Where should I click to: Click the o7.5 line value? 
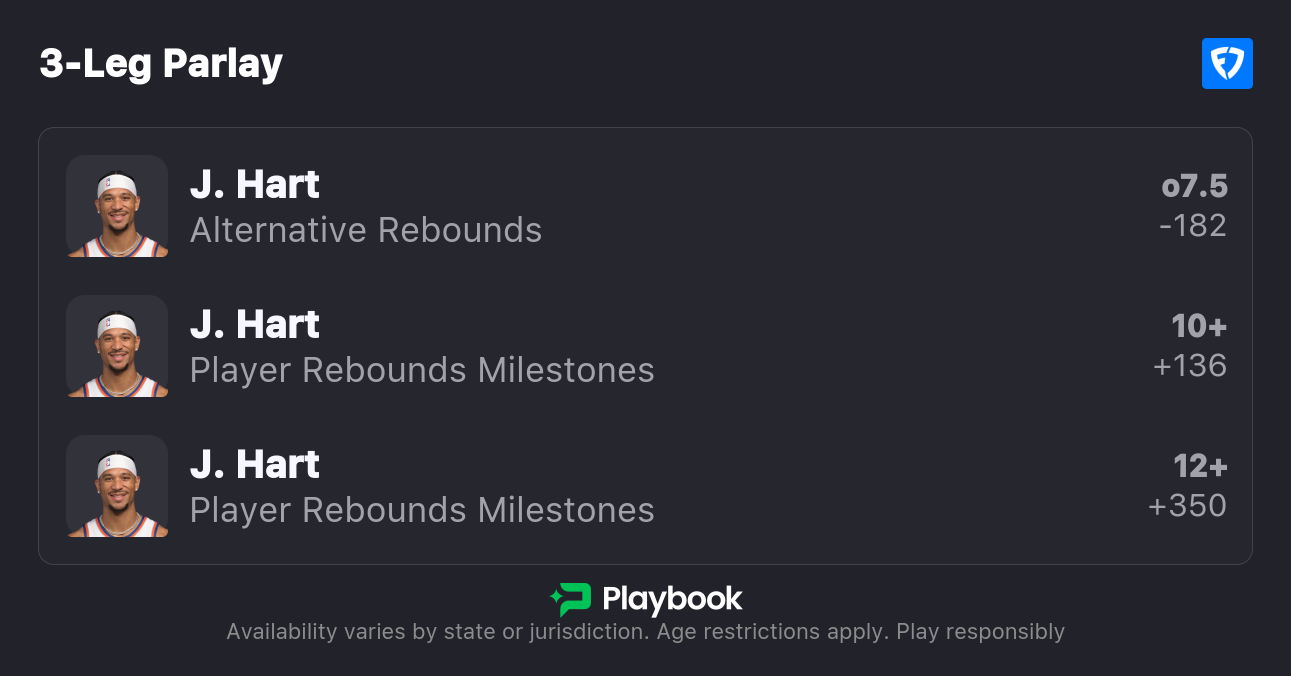pyautogui.click(x=1194, y=186)
